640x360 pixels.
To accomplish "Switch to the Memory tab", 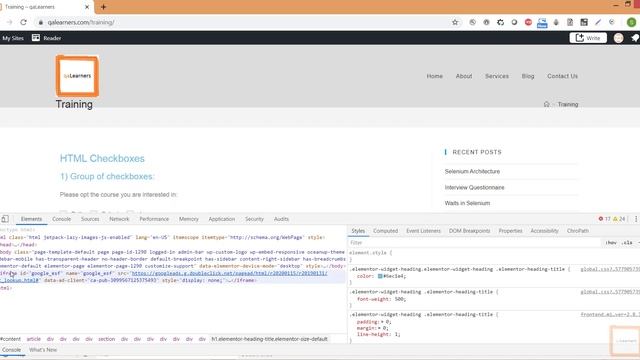I will [189, 219].
